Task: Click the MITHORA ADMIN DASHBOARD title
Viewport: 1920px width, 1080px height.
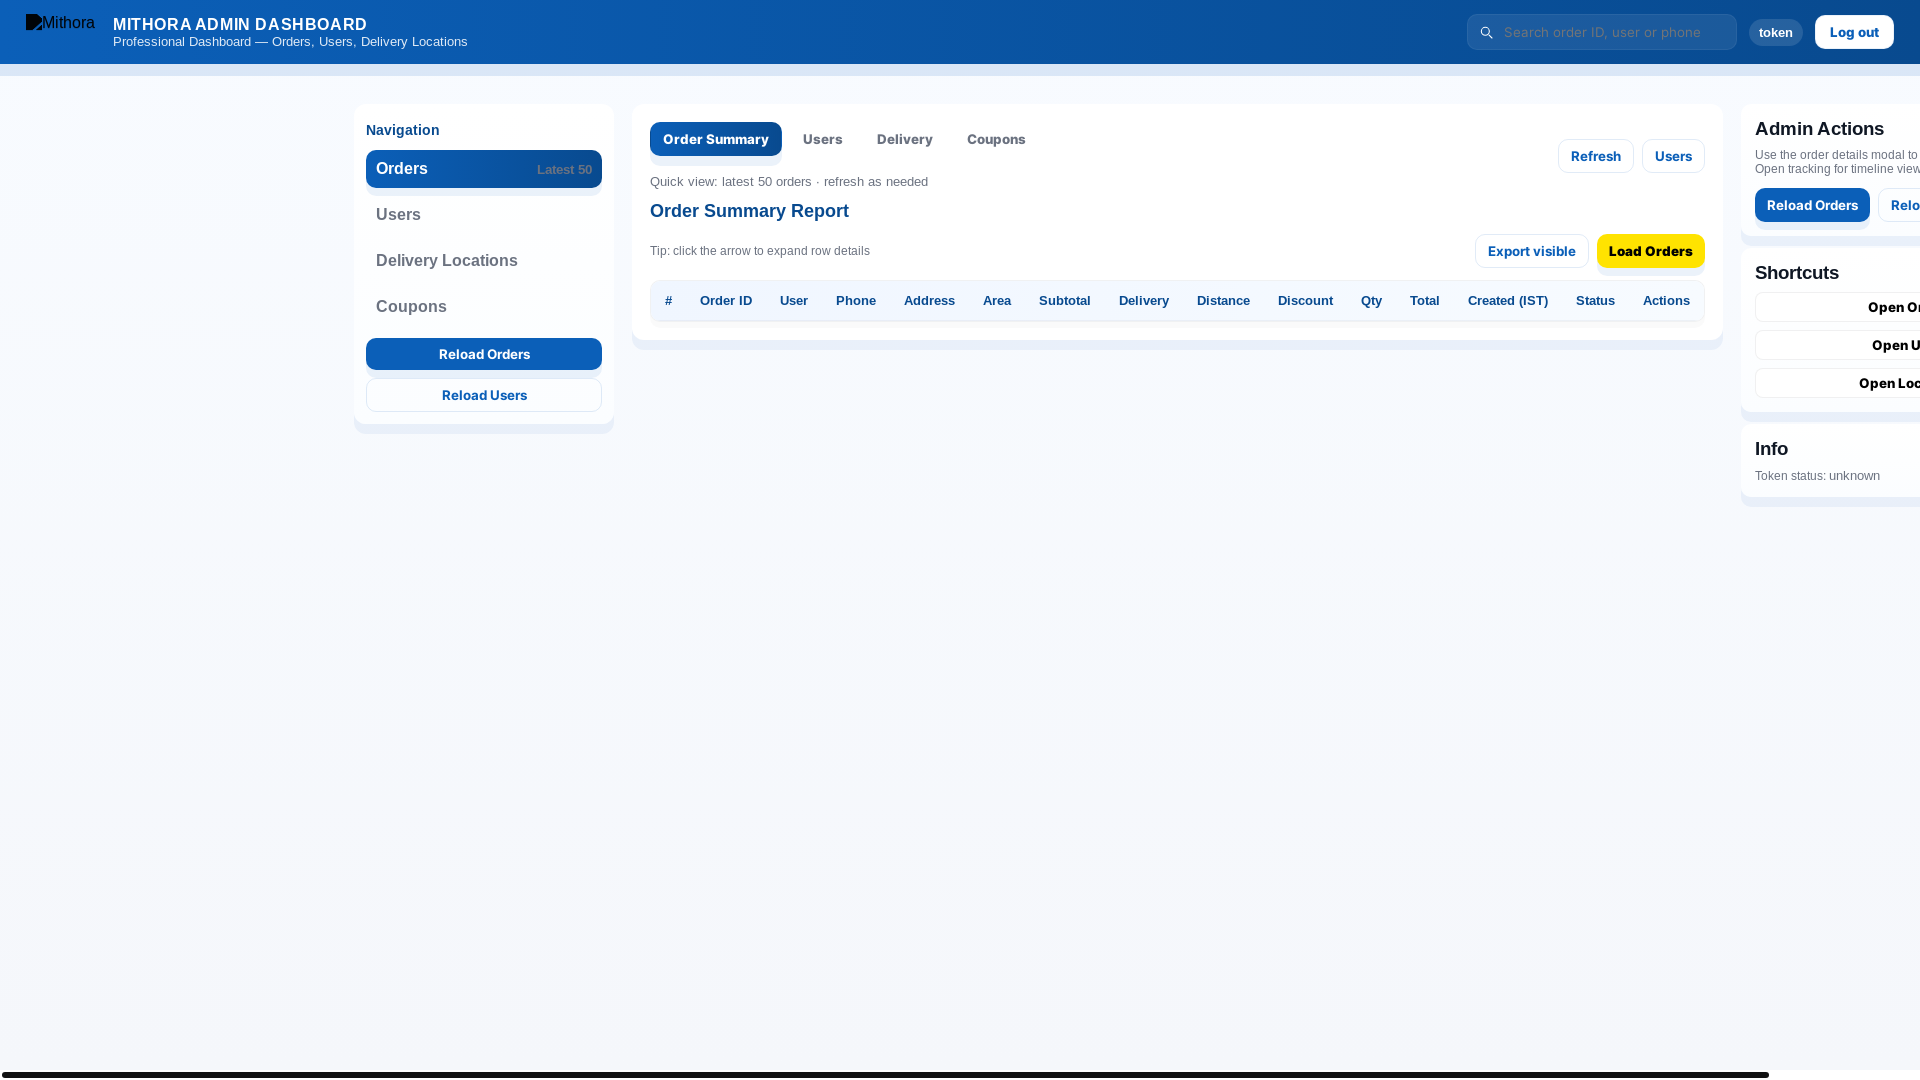Action: pos(240,24)
